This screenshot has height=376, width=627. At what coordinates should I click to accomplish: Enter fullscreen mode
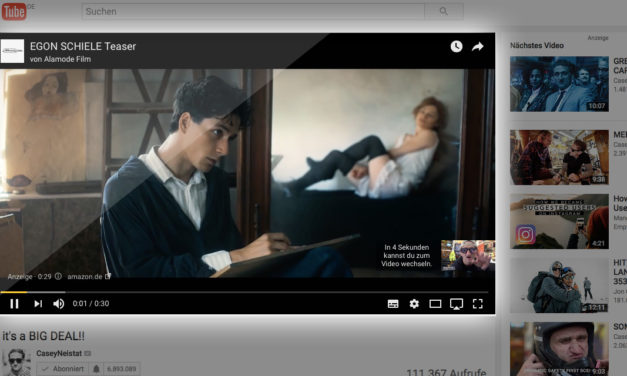[x=477, y=304]
